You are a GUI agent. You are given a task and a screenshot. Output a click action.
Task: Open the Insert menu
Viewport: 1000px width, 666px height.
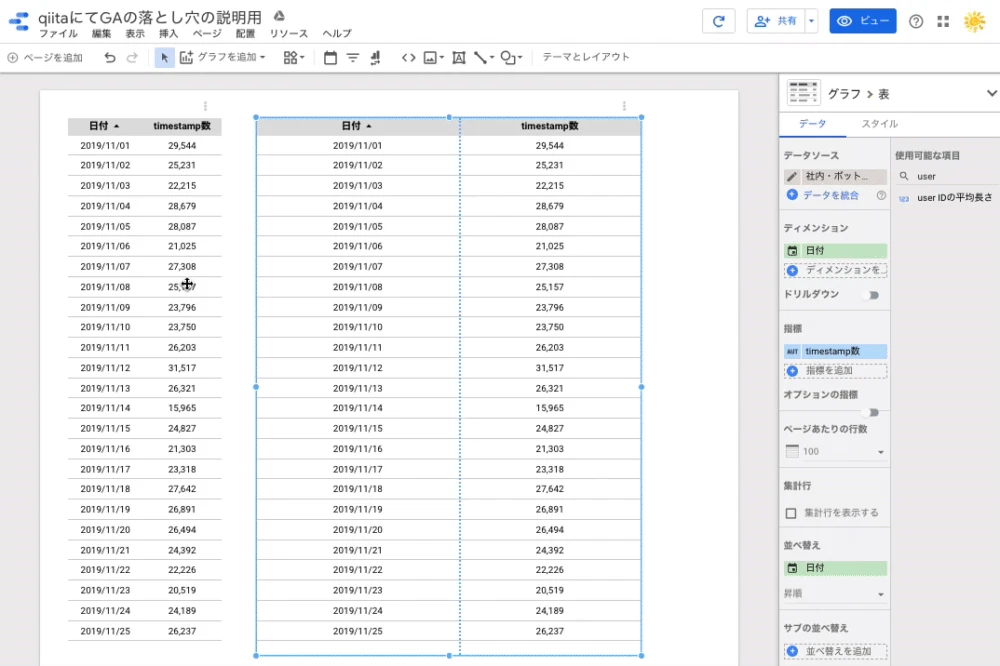pyautogui.click(x=168, y=33)
